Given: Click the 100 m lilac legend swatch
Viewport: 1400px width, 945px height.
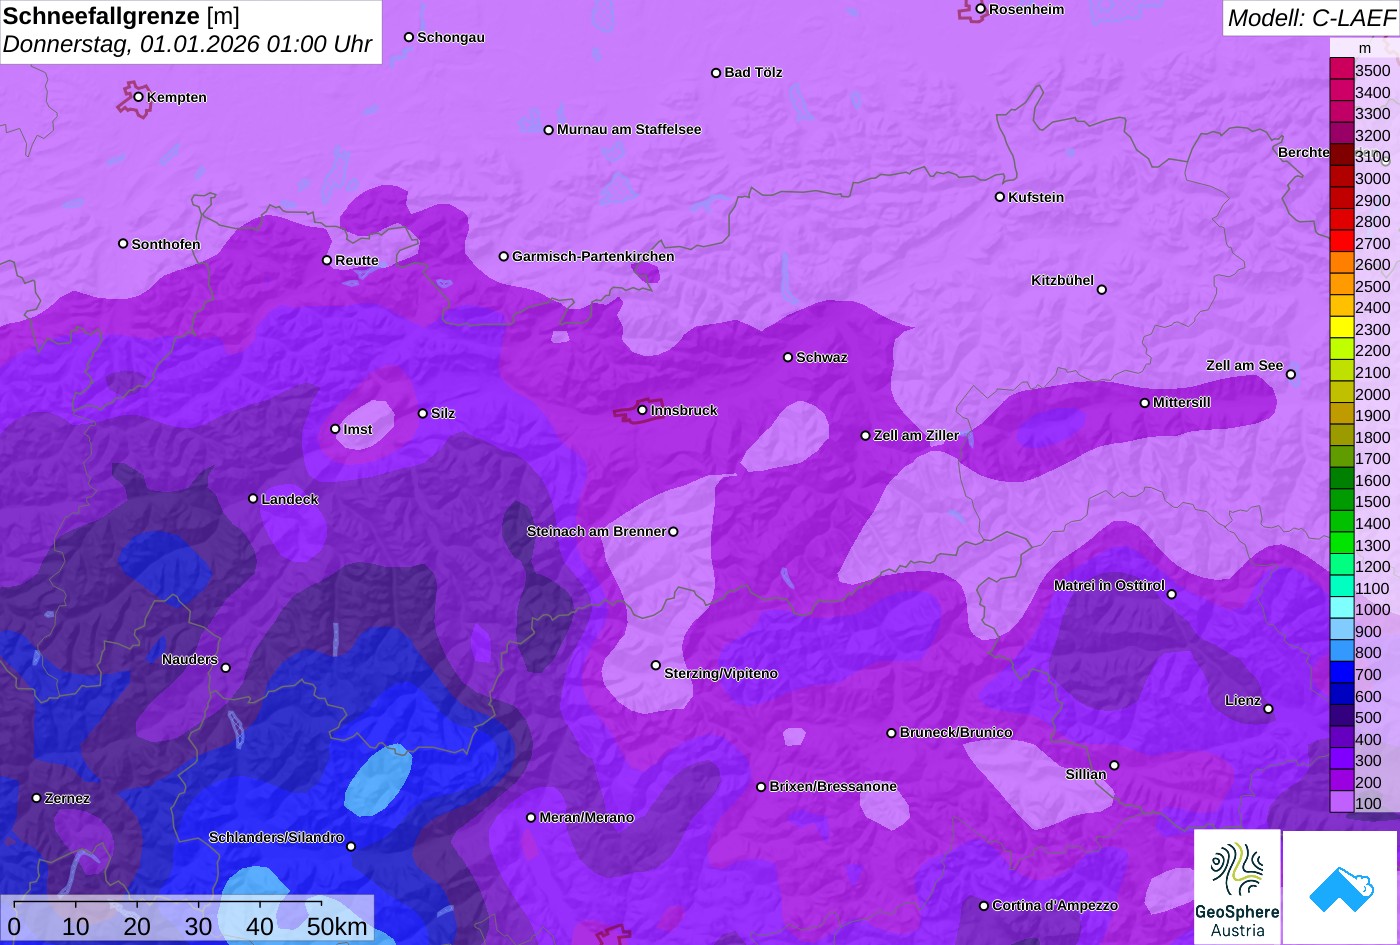Looking at the screenshot, I should coord(1341,803).
